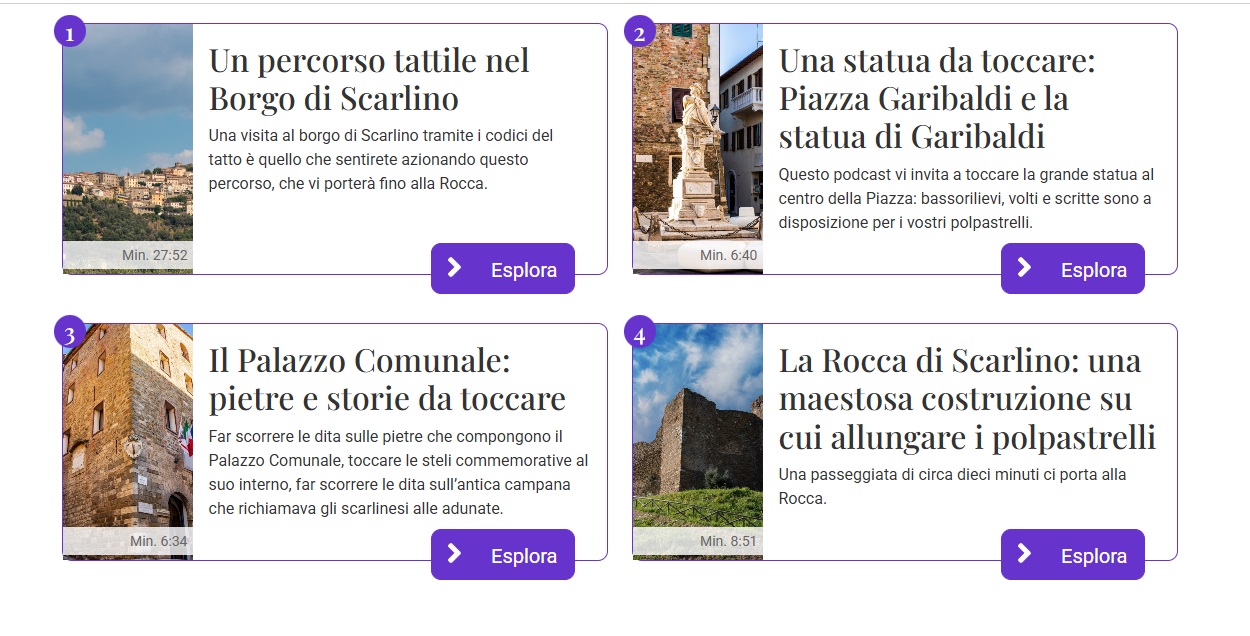
Task: Click the number 4 badge icon
Action: (639, 332)
